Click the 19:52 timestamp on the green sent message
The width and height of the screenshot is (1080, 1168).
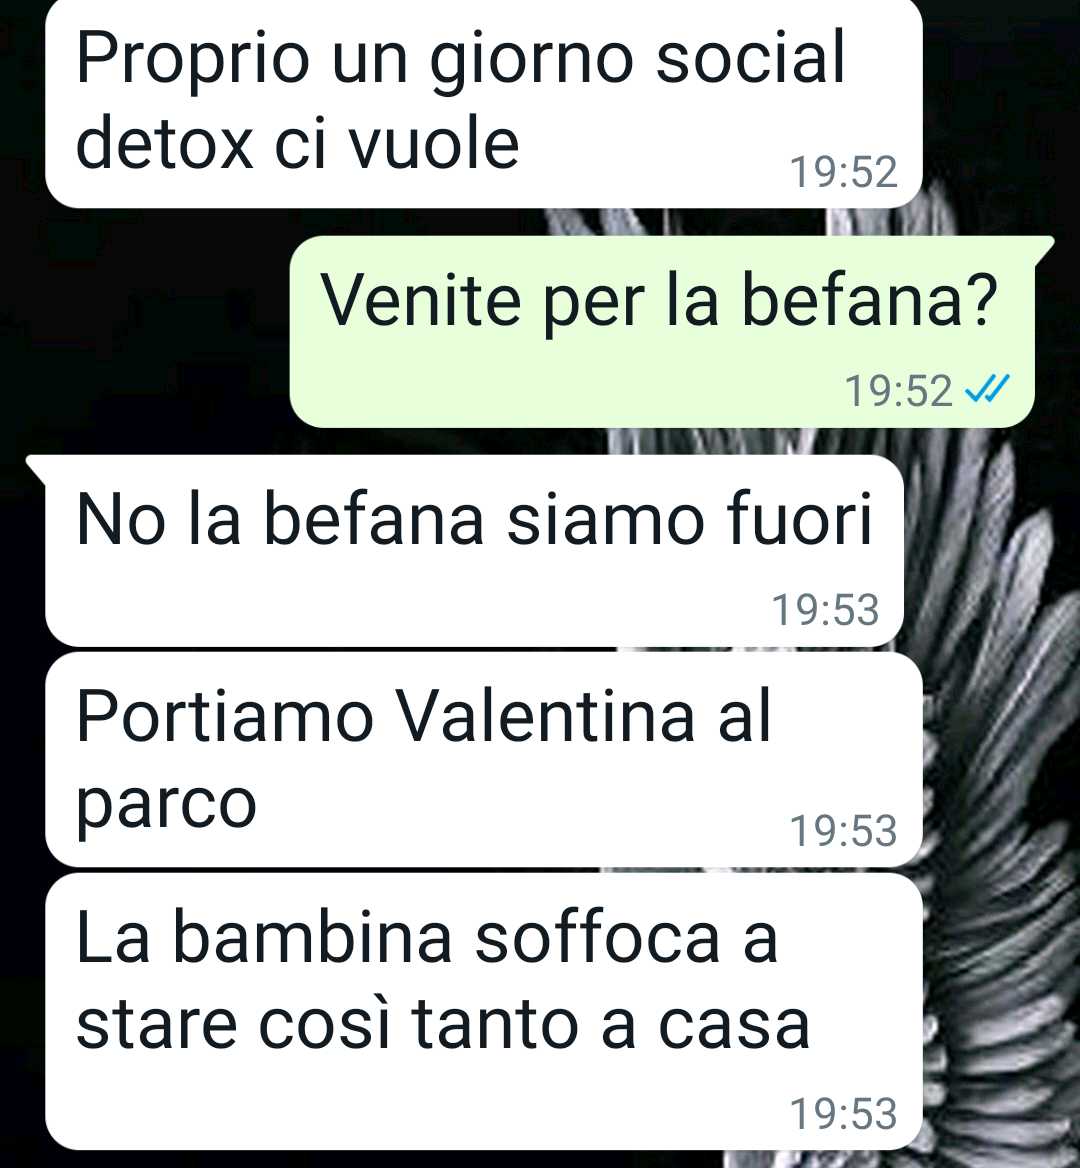coord(898,390)
